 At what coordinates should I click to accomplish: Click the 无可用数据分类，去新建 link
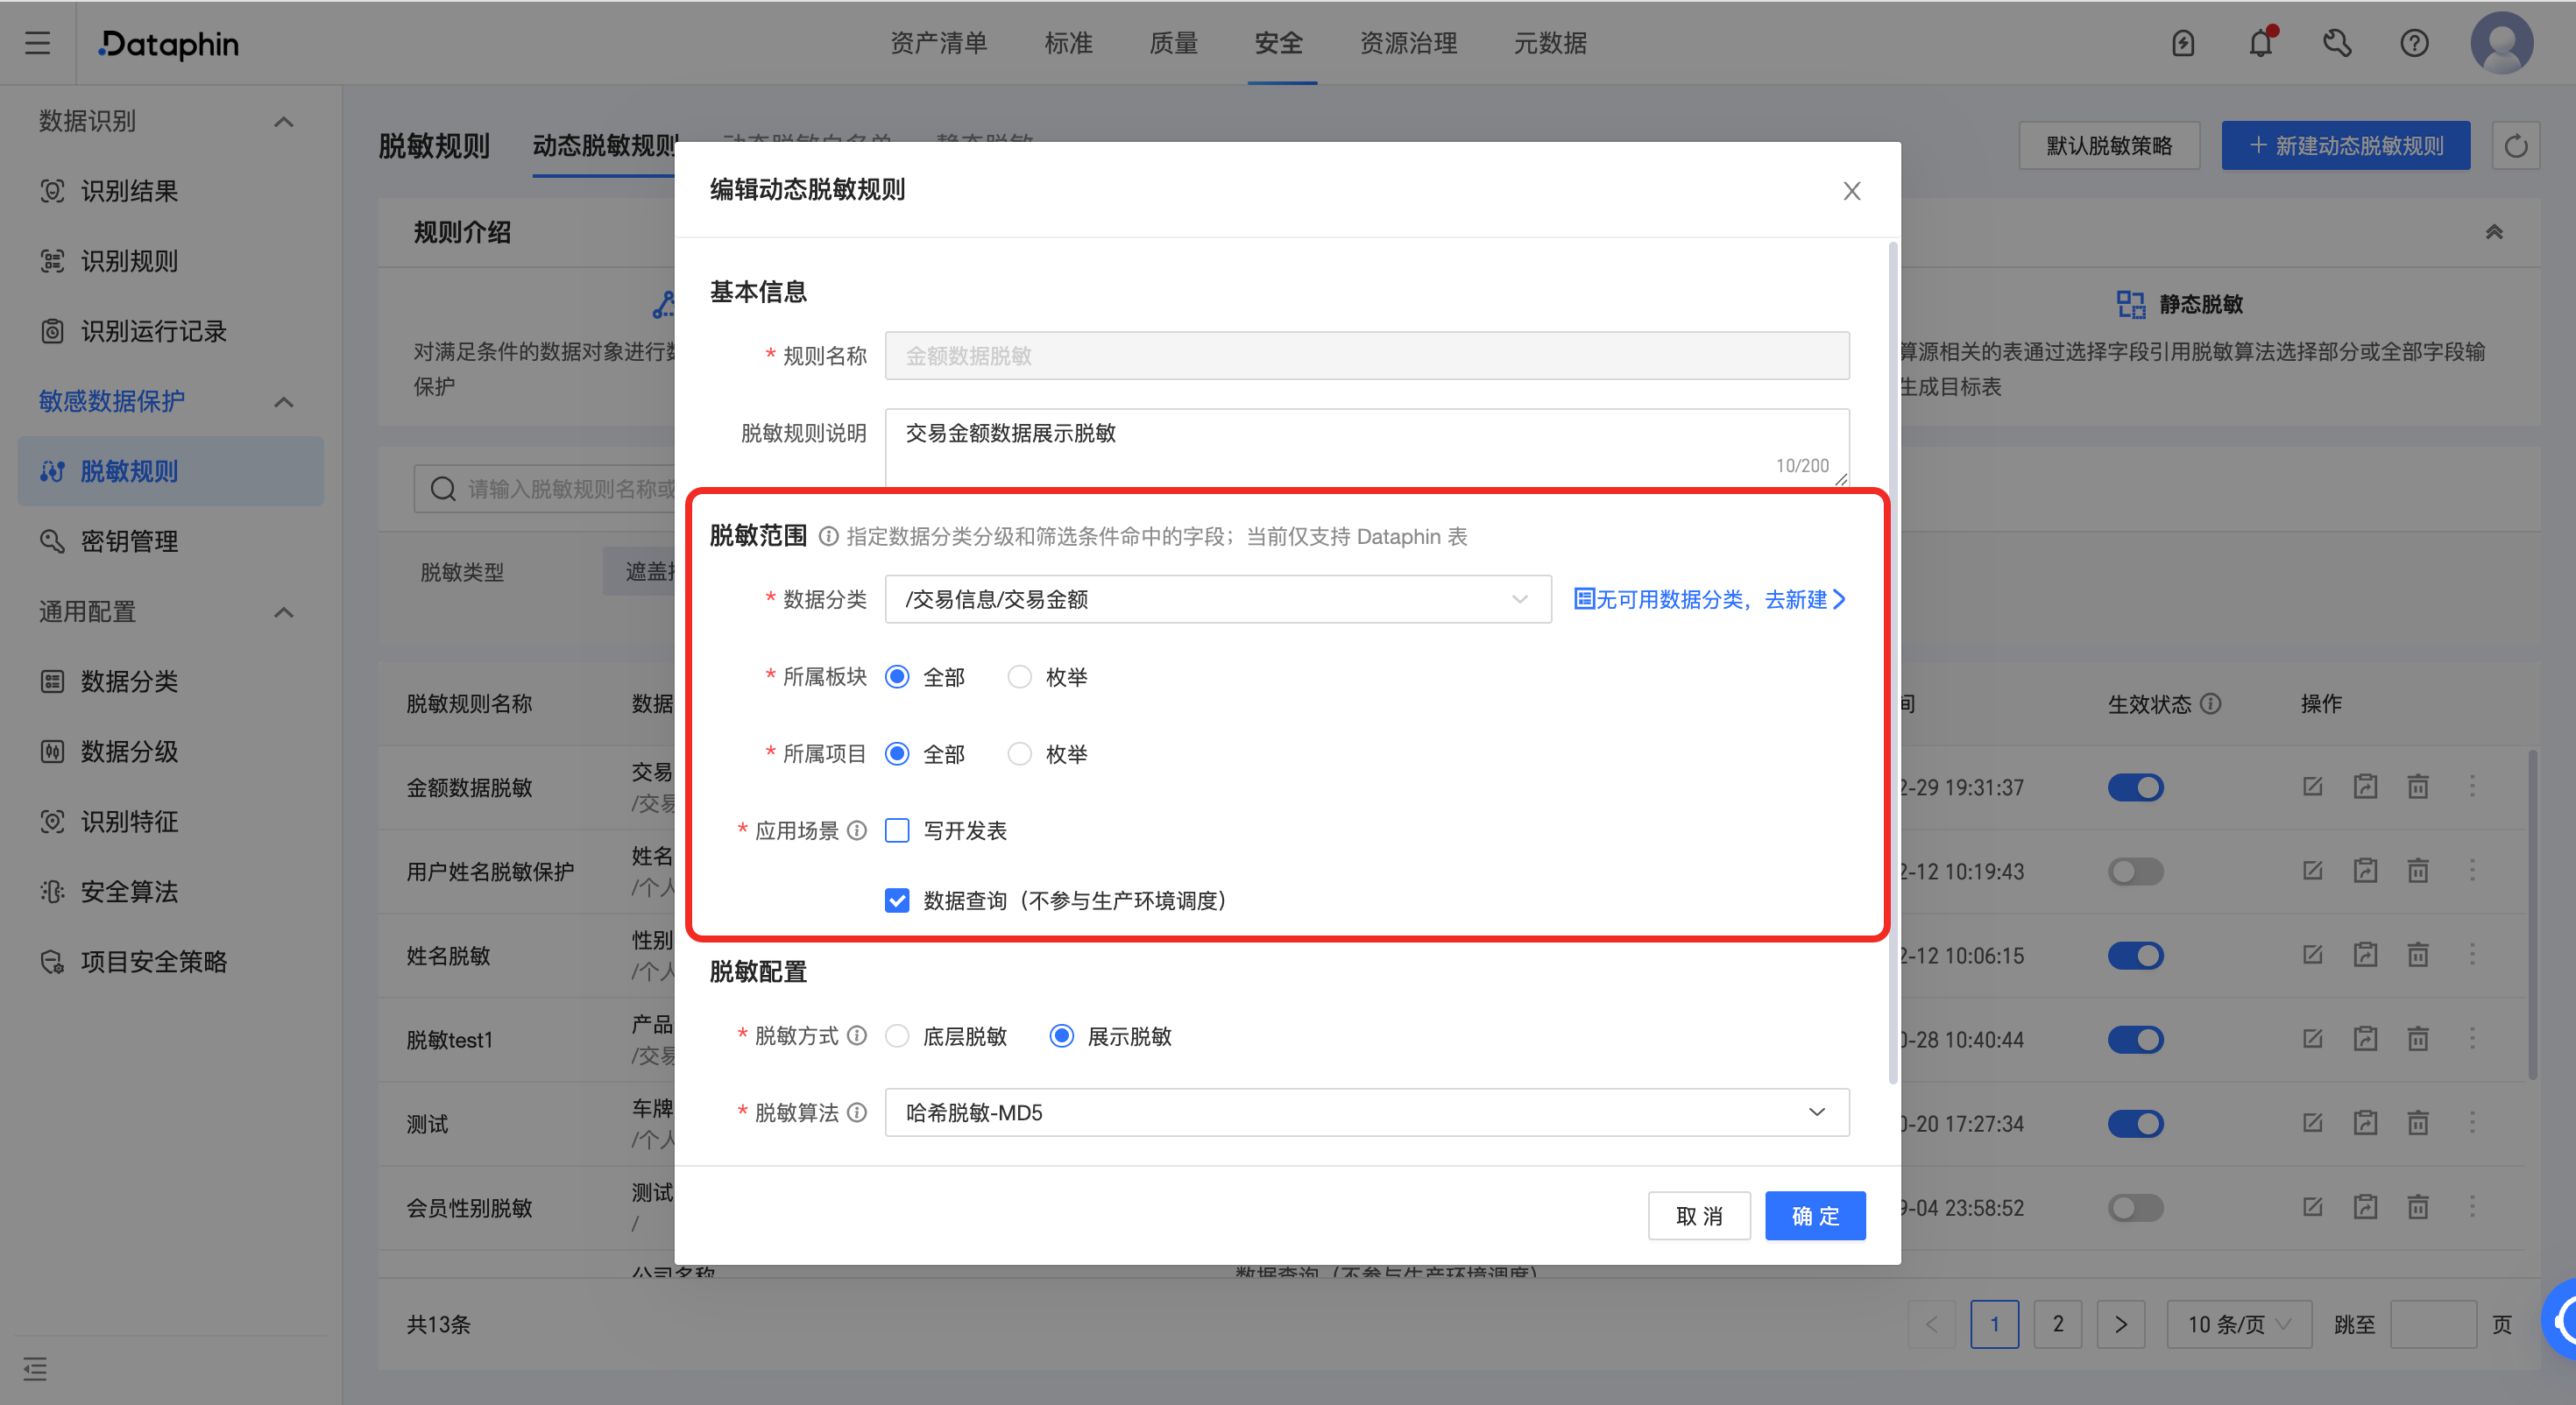tap(1709, 599)
